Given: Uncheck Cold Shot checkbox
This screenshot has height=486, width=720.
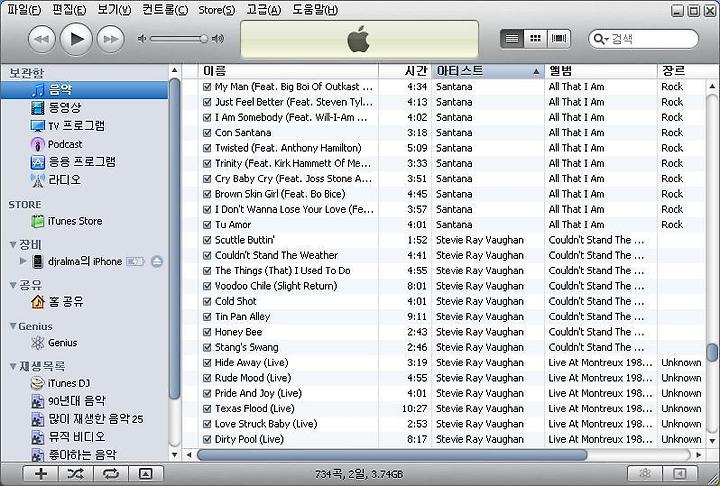Looking at the screenshot, I should (207, 301).
